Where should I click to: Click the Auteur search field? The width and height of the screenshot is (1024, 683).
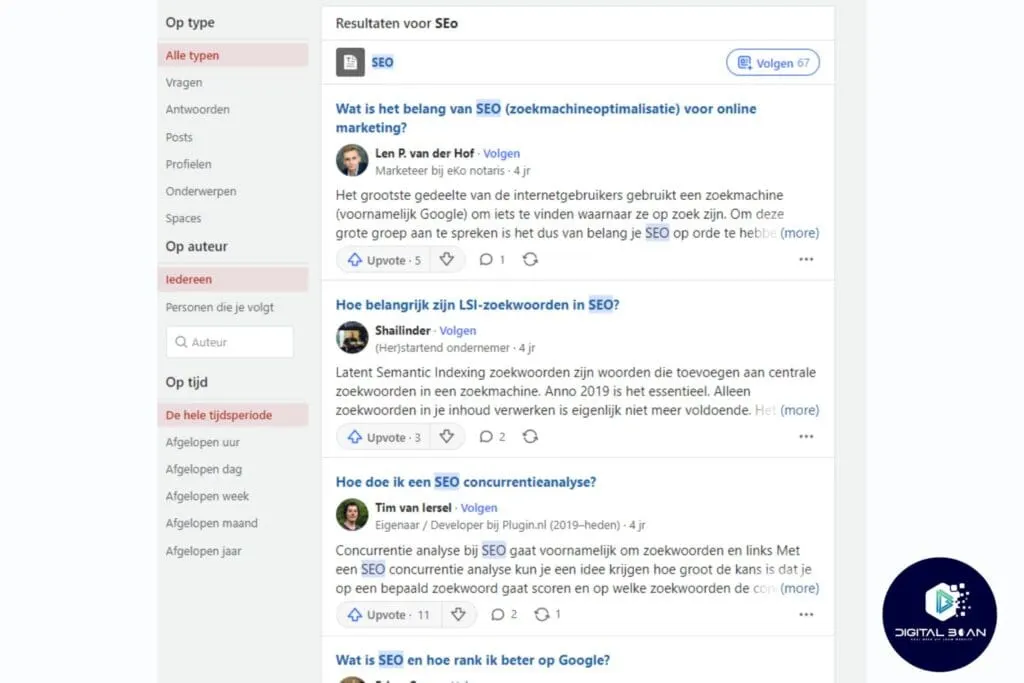230,342
